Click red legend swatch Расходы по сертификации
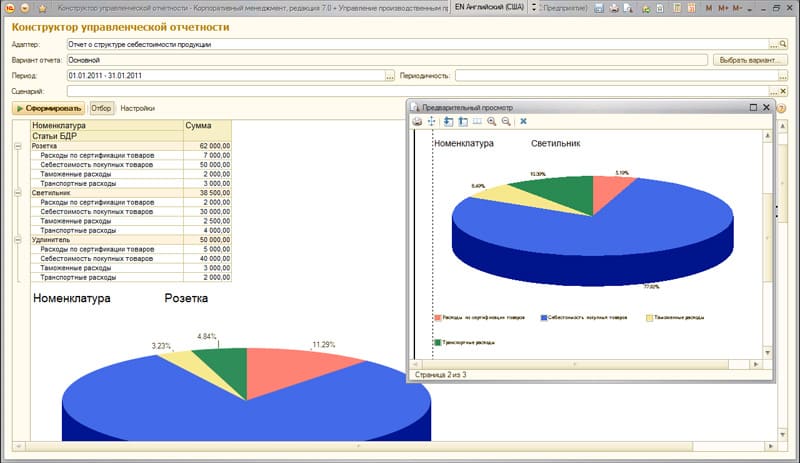Viewport: 800px width, 463px height. 437,318
